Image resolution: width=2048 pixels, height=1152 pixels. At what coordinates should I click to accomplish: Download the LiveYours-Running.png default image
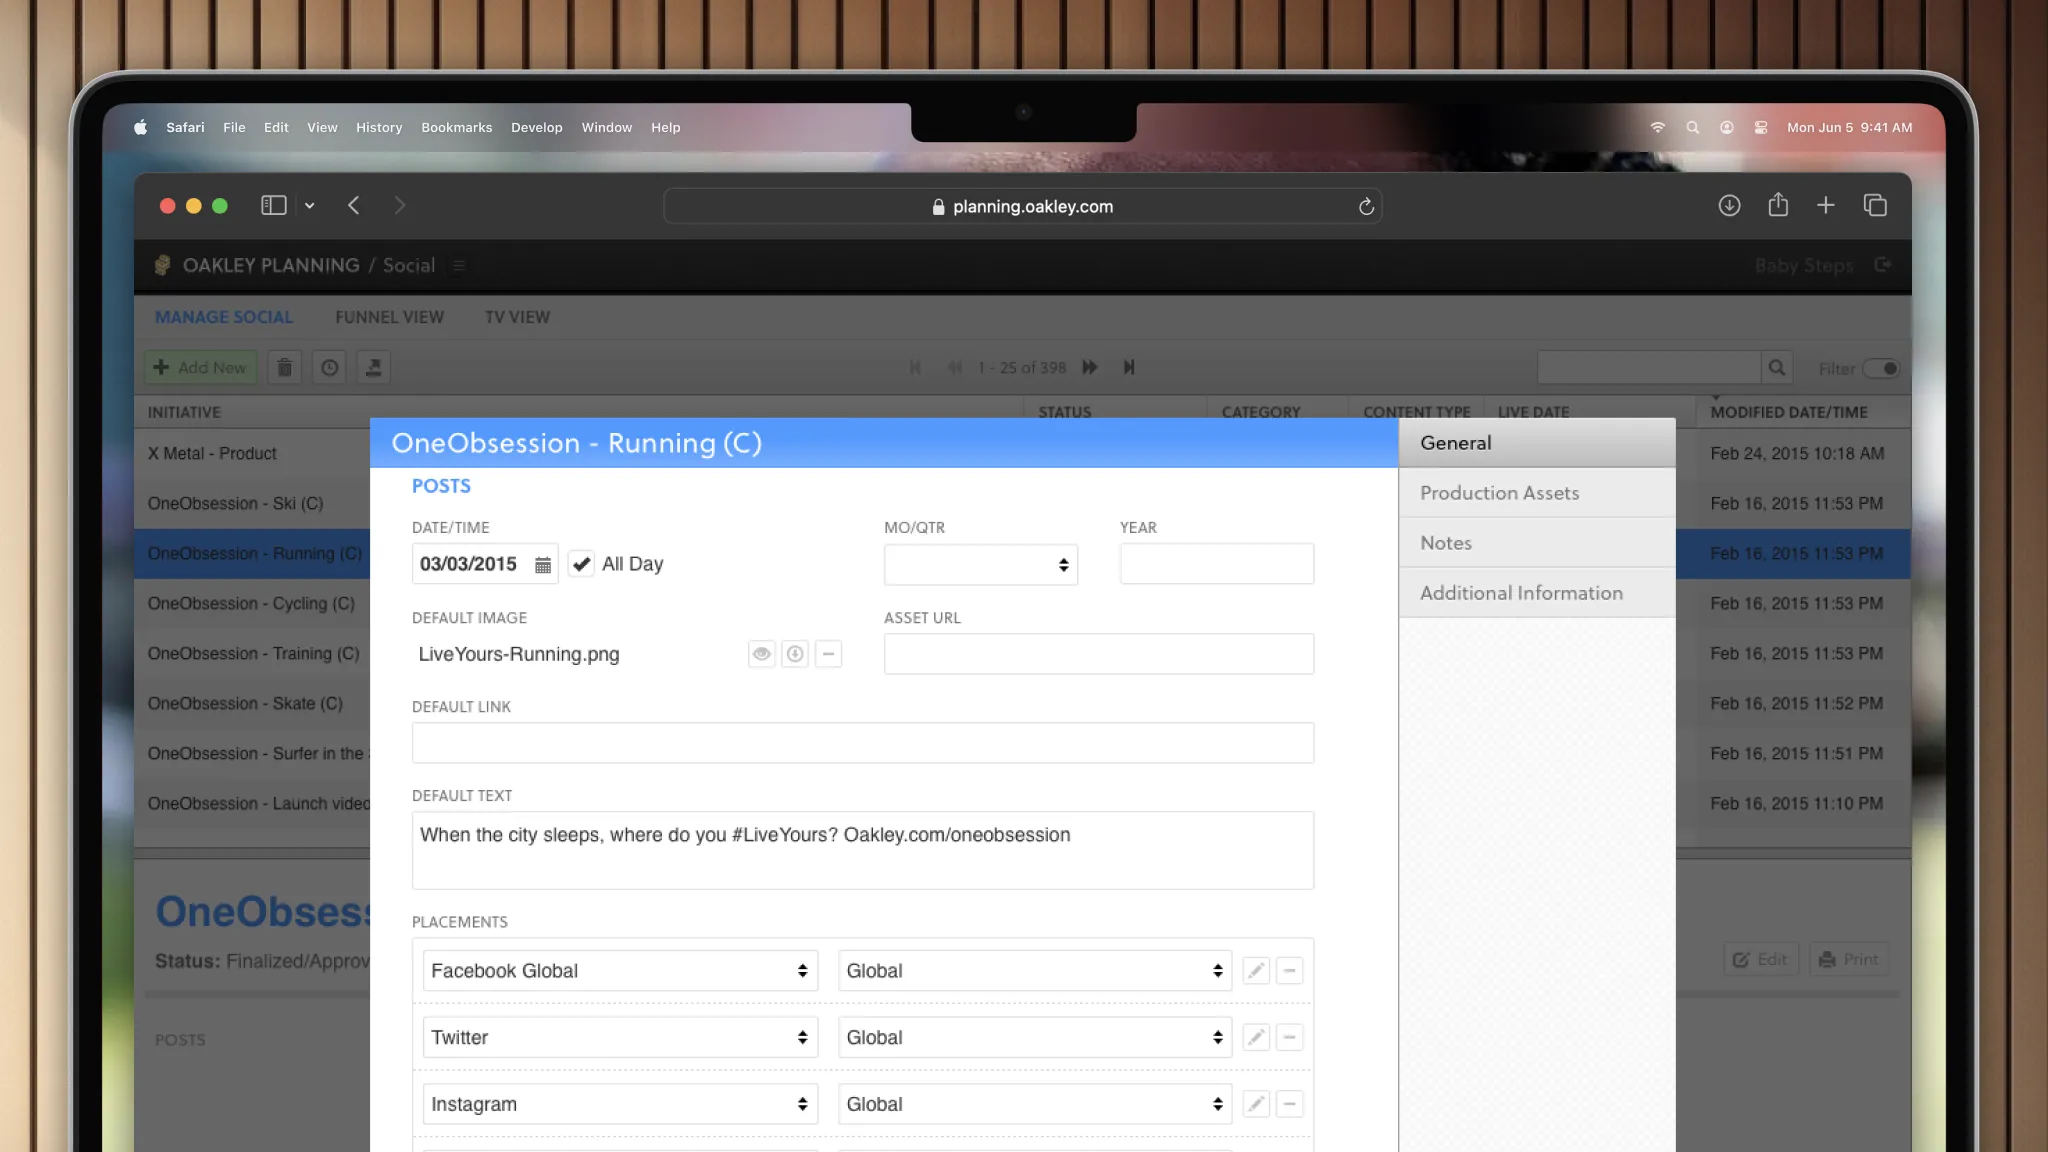point(795,654)
